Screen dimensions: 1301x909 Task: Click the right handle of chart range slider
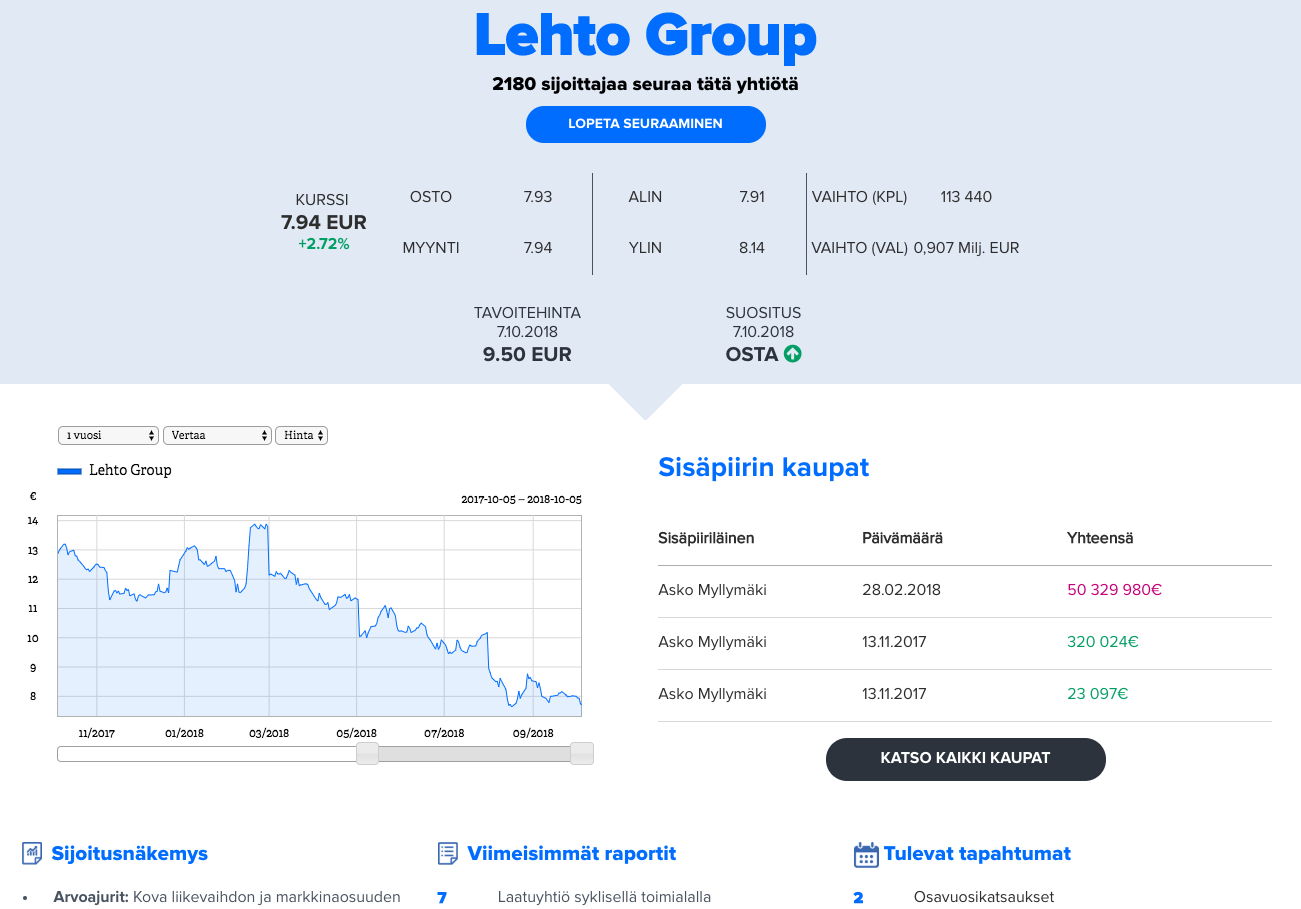pos(582,754)
